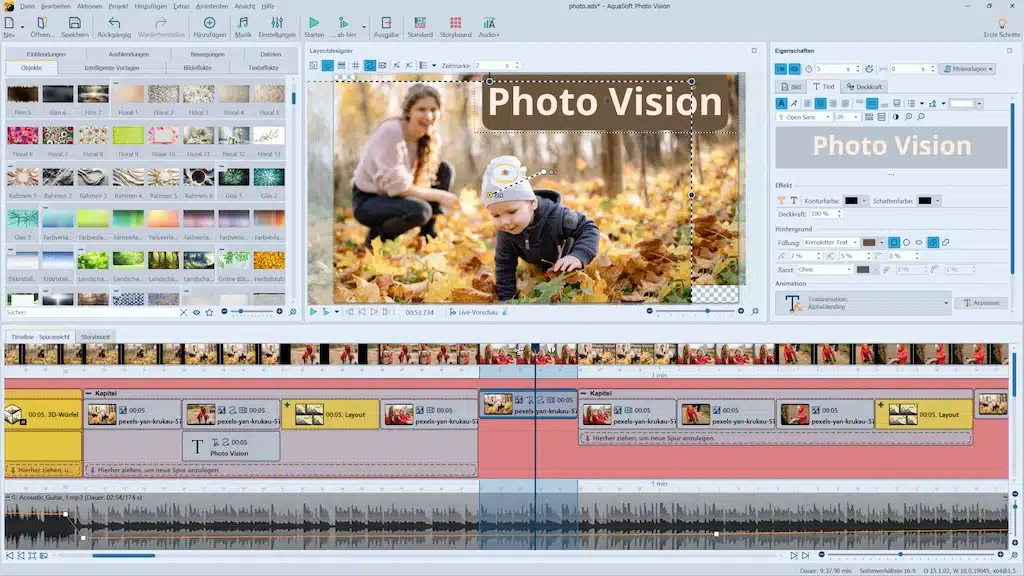Open the Minivorlagen dropdown
The width and height of the screenshot is (1024, 576).
[x=968, y=69]
